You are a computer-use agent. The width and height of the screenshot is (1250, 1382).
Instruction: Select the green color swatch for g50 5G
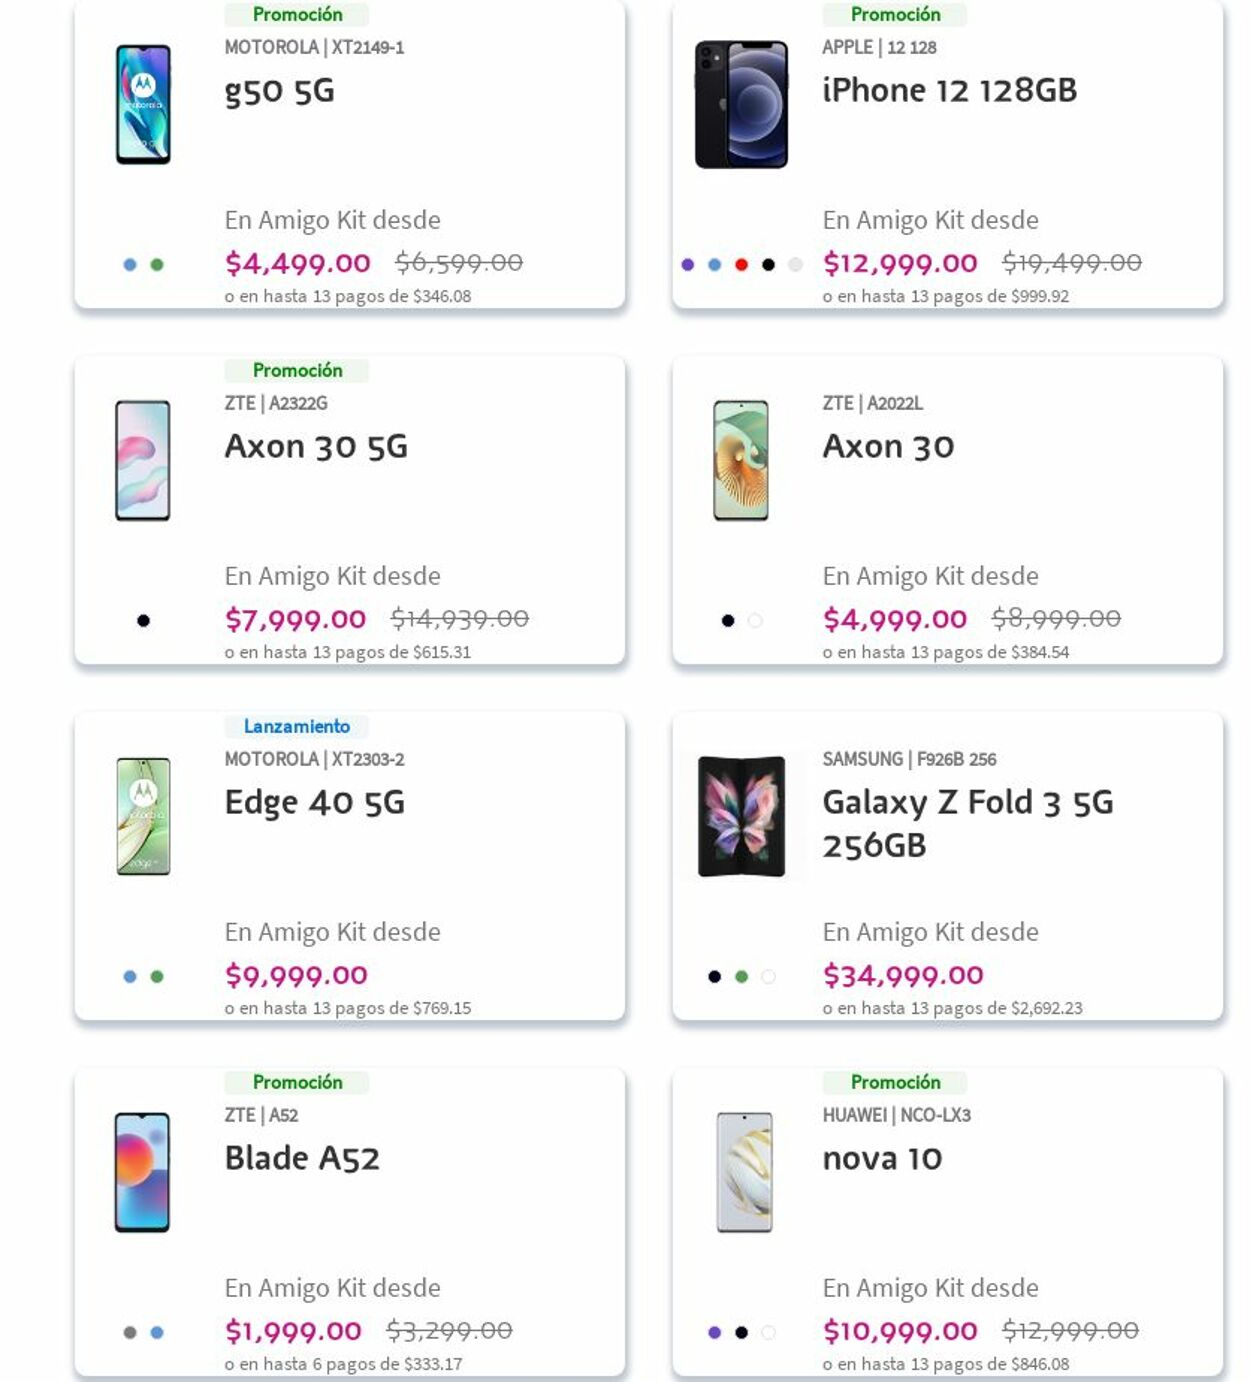(x=155, y=263)
